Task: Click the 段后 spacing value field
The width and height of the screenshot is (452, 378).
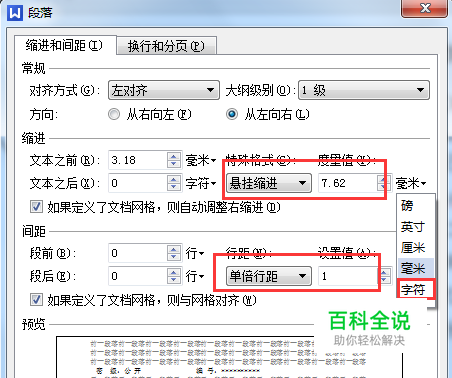Action: 137,276
